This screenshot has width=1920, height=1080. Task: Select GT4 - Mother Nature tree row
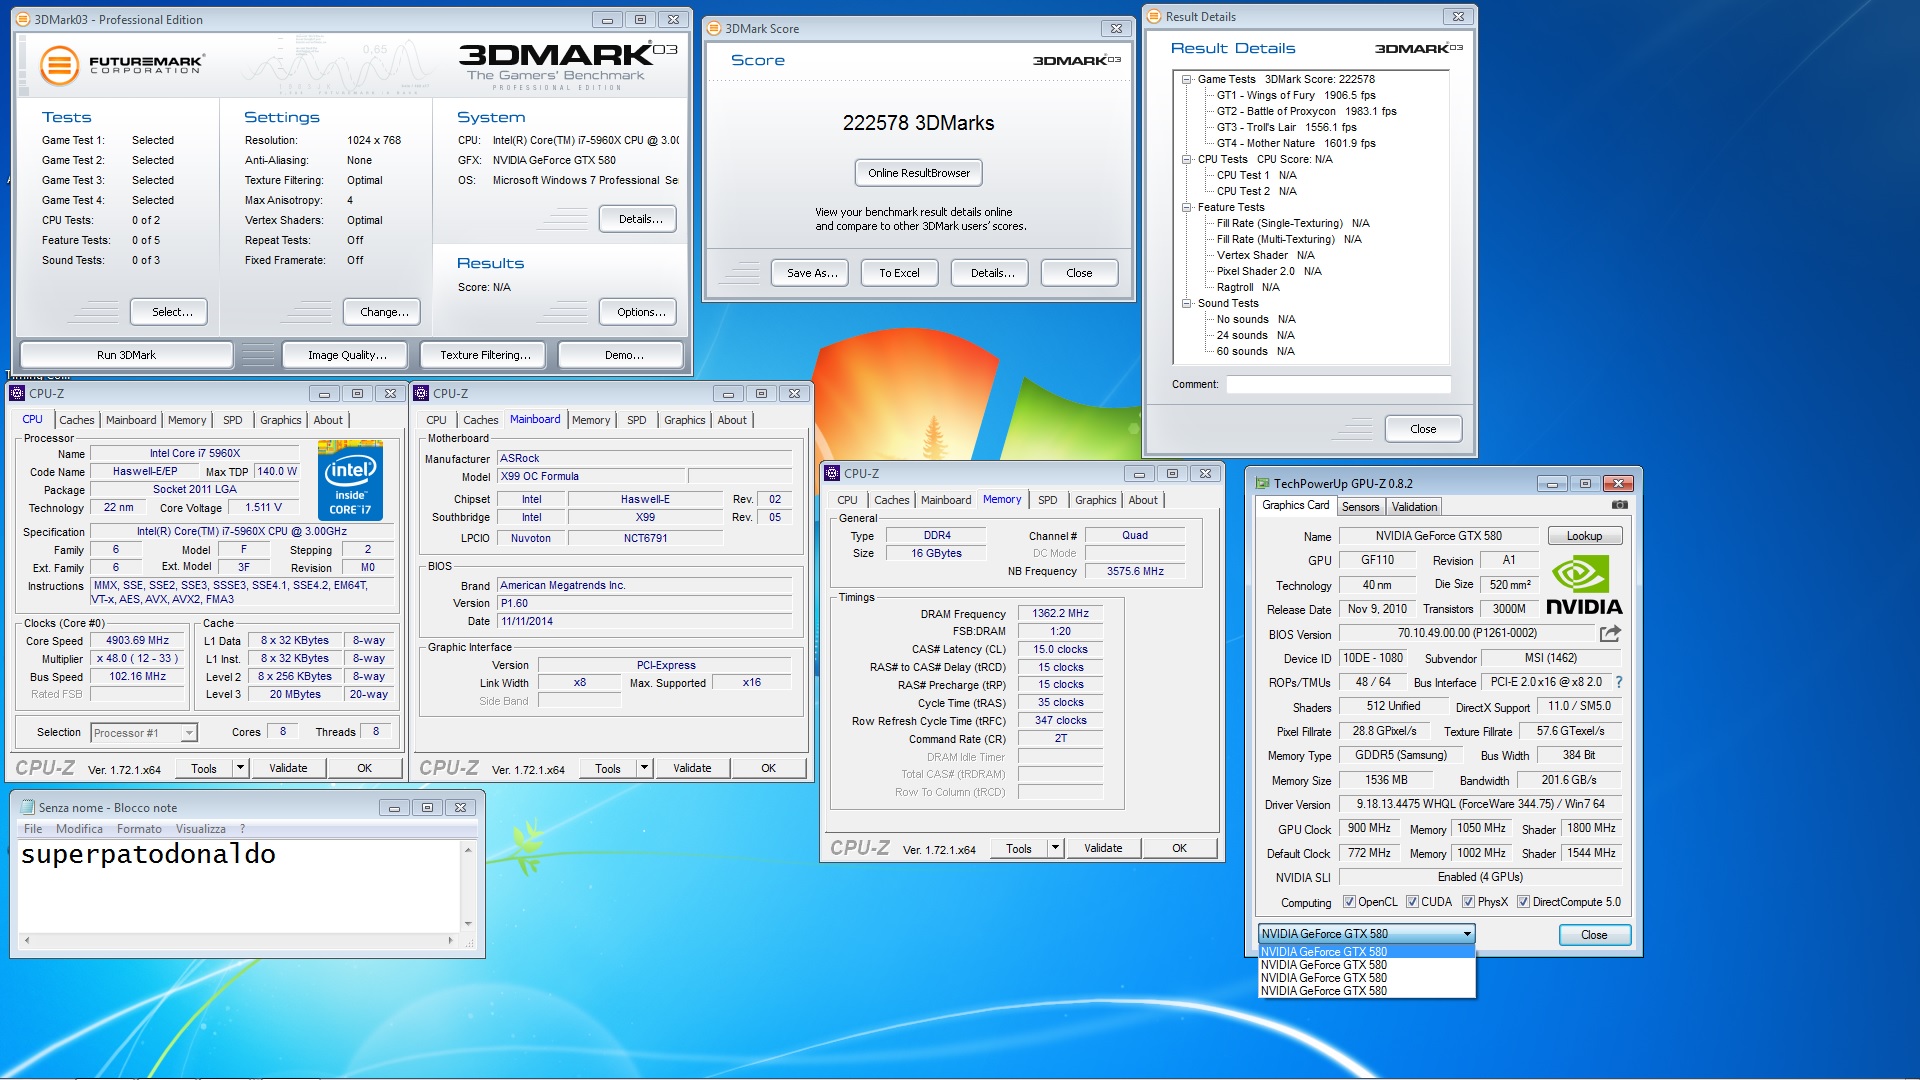1296,143
